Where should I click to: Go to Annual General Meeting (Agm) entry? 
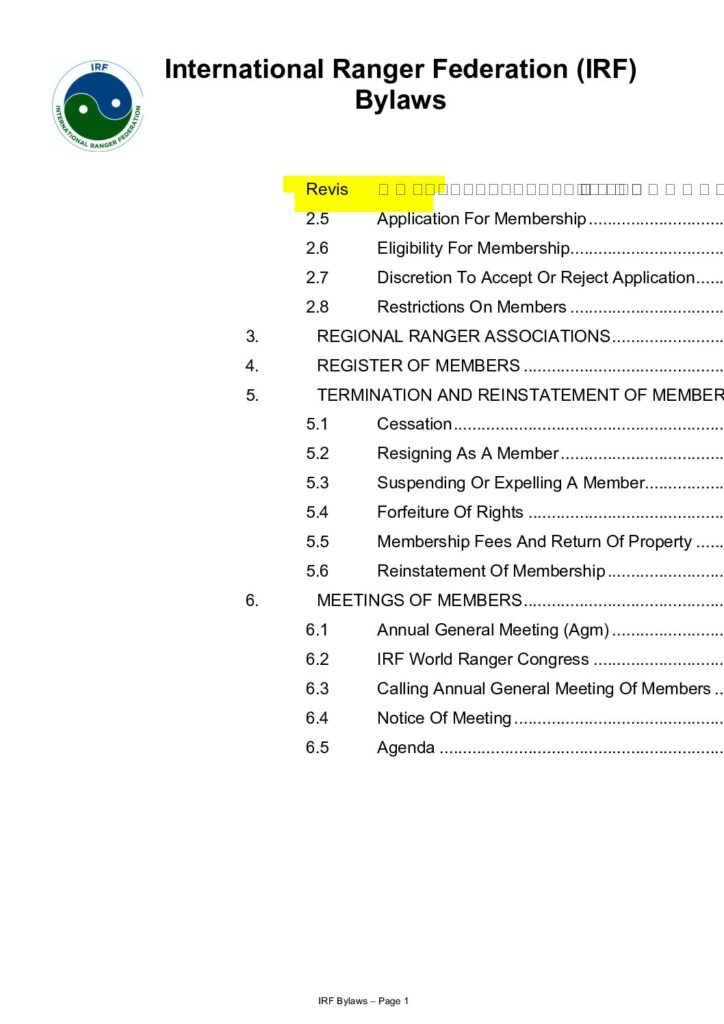492,630
